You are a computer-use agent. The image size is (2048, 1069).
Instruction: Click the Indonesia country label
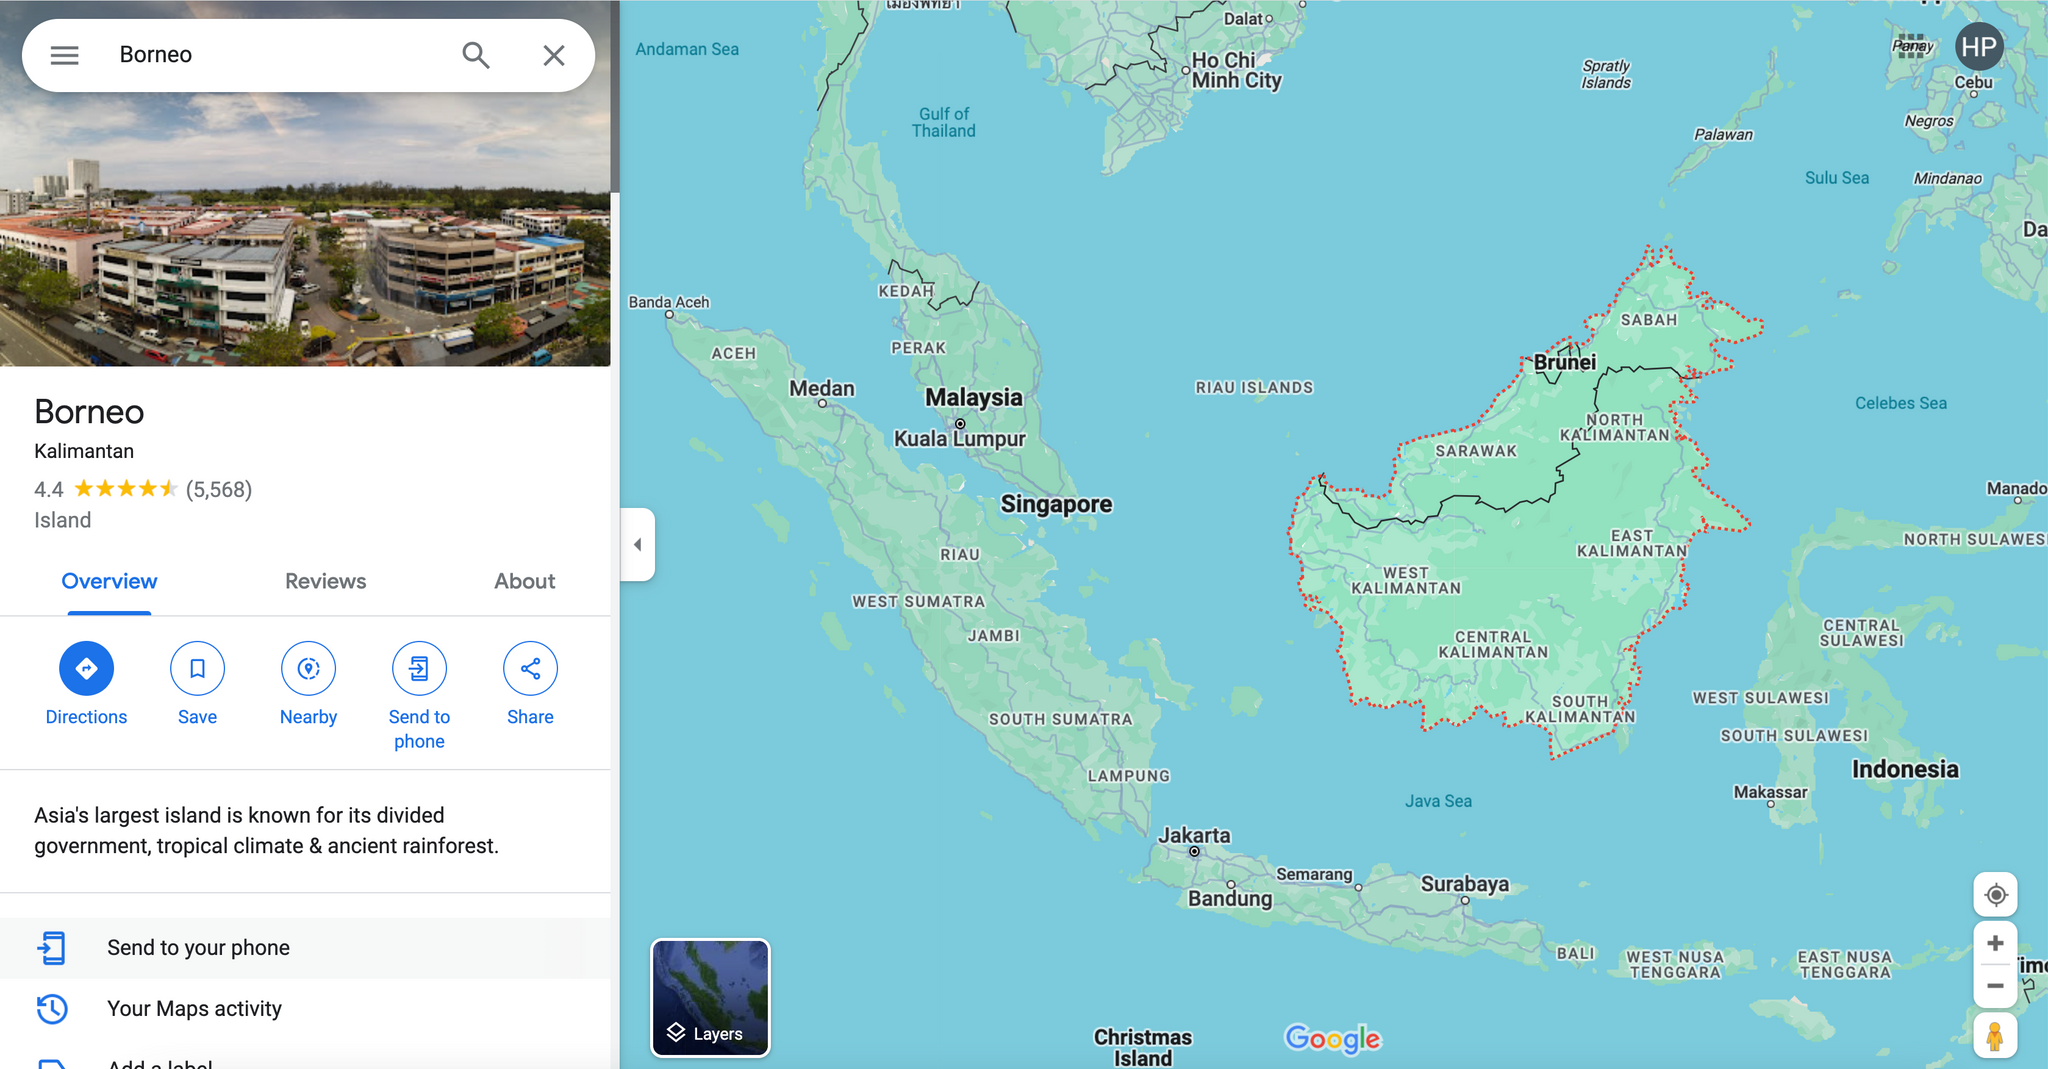(x=1905, y=769)
